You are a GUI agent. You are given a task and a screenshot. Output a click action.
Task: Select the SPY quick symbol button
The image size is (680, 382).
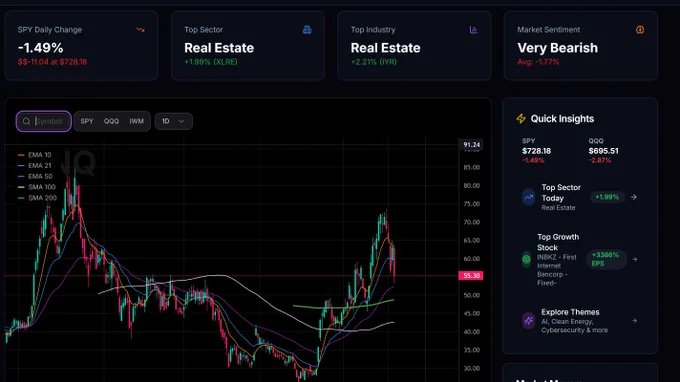(87, 121)
